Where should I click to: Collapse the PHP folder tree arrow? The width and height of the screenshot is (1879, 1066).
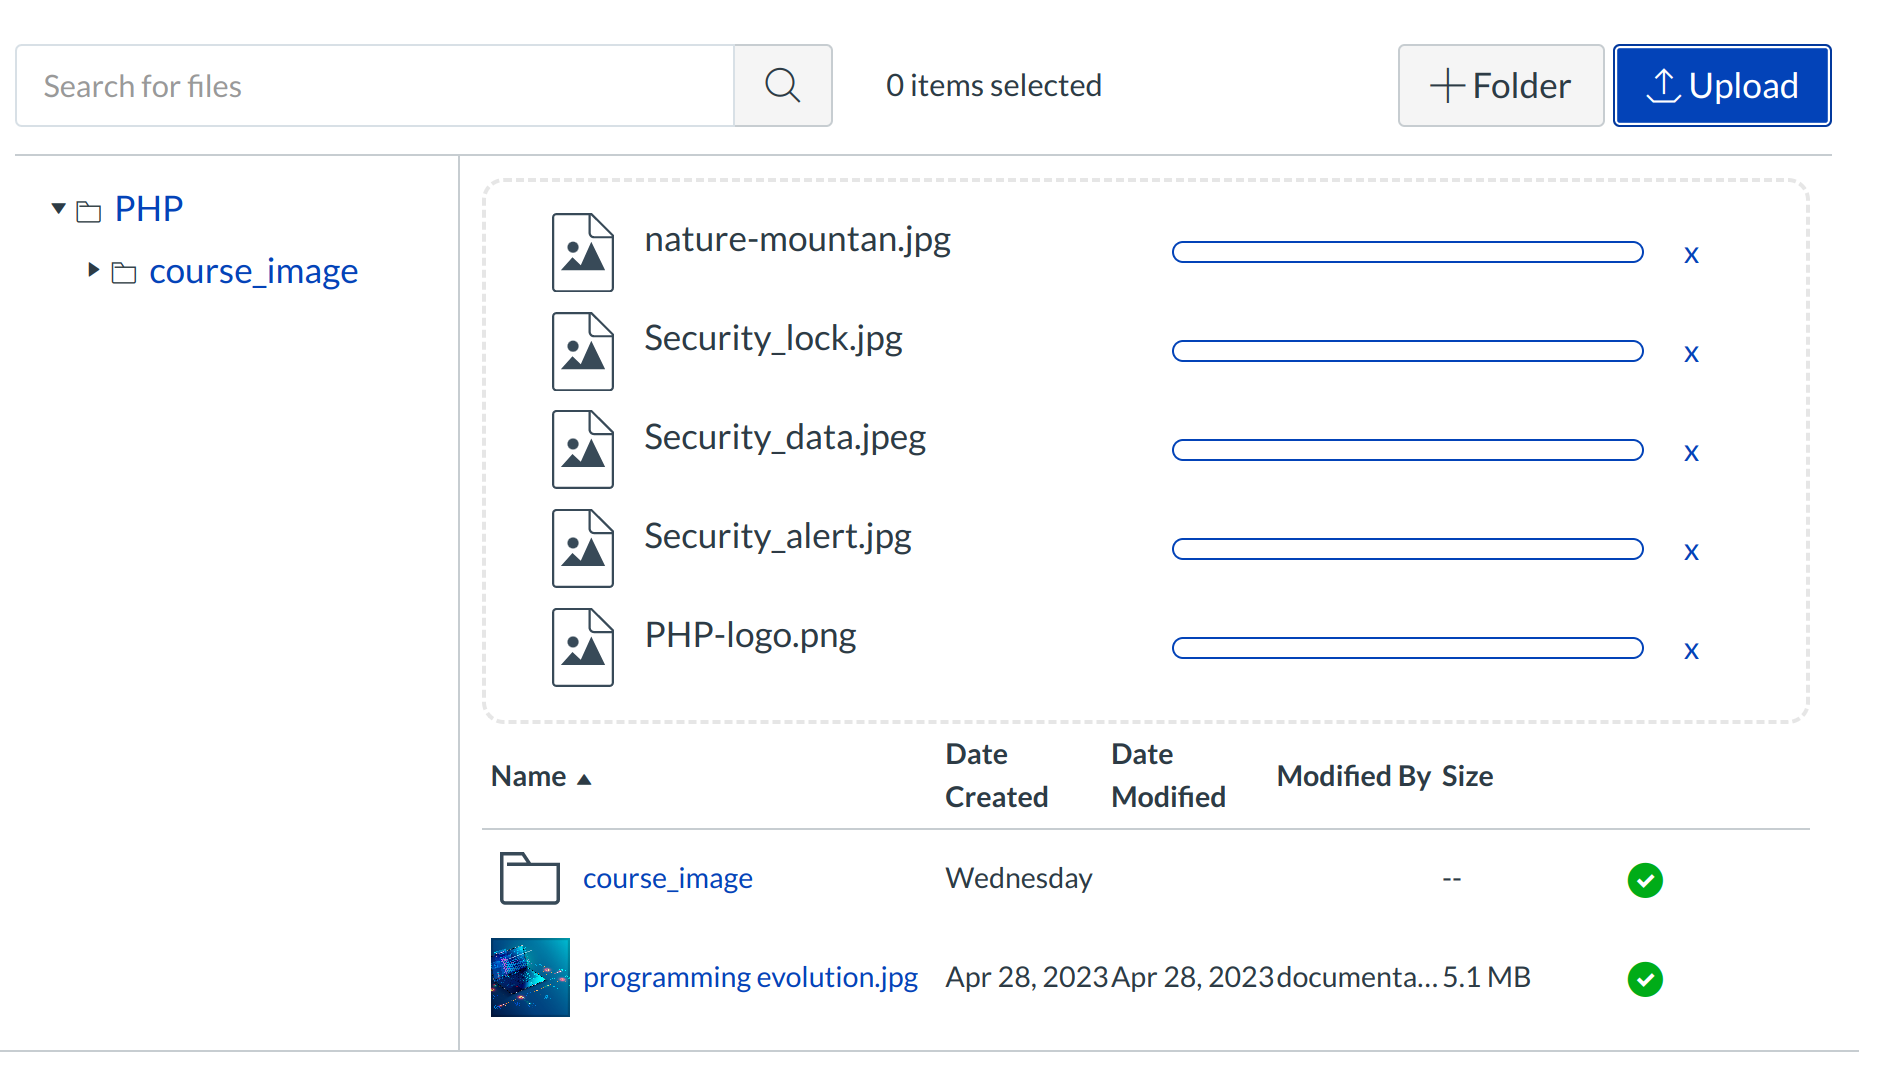coord(58,209)
